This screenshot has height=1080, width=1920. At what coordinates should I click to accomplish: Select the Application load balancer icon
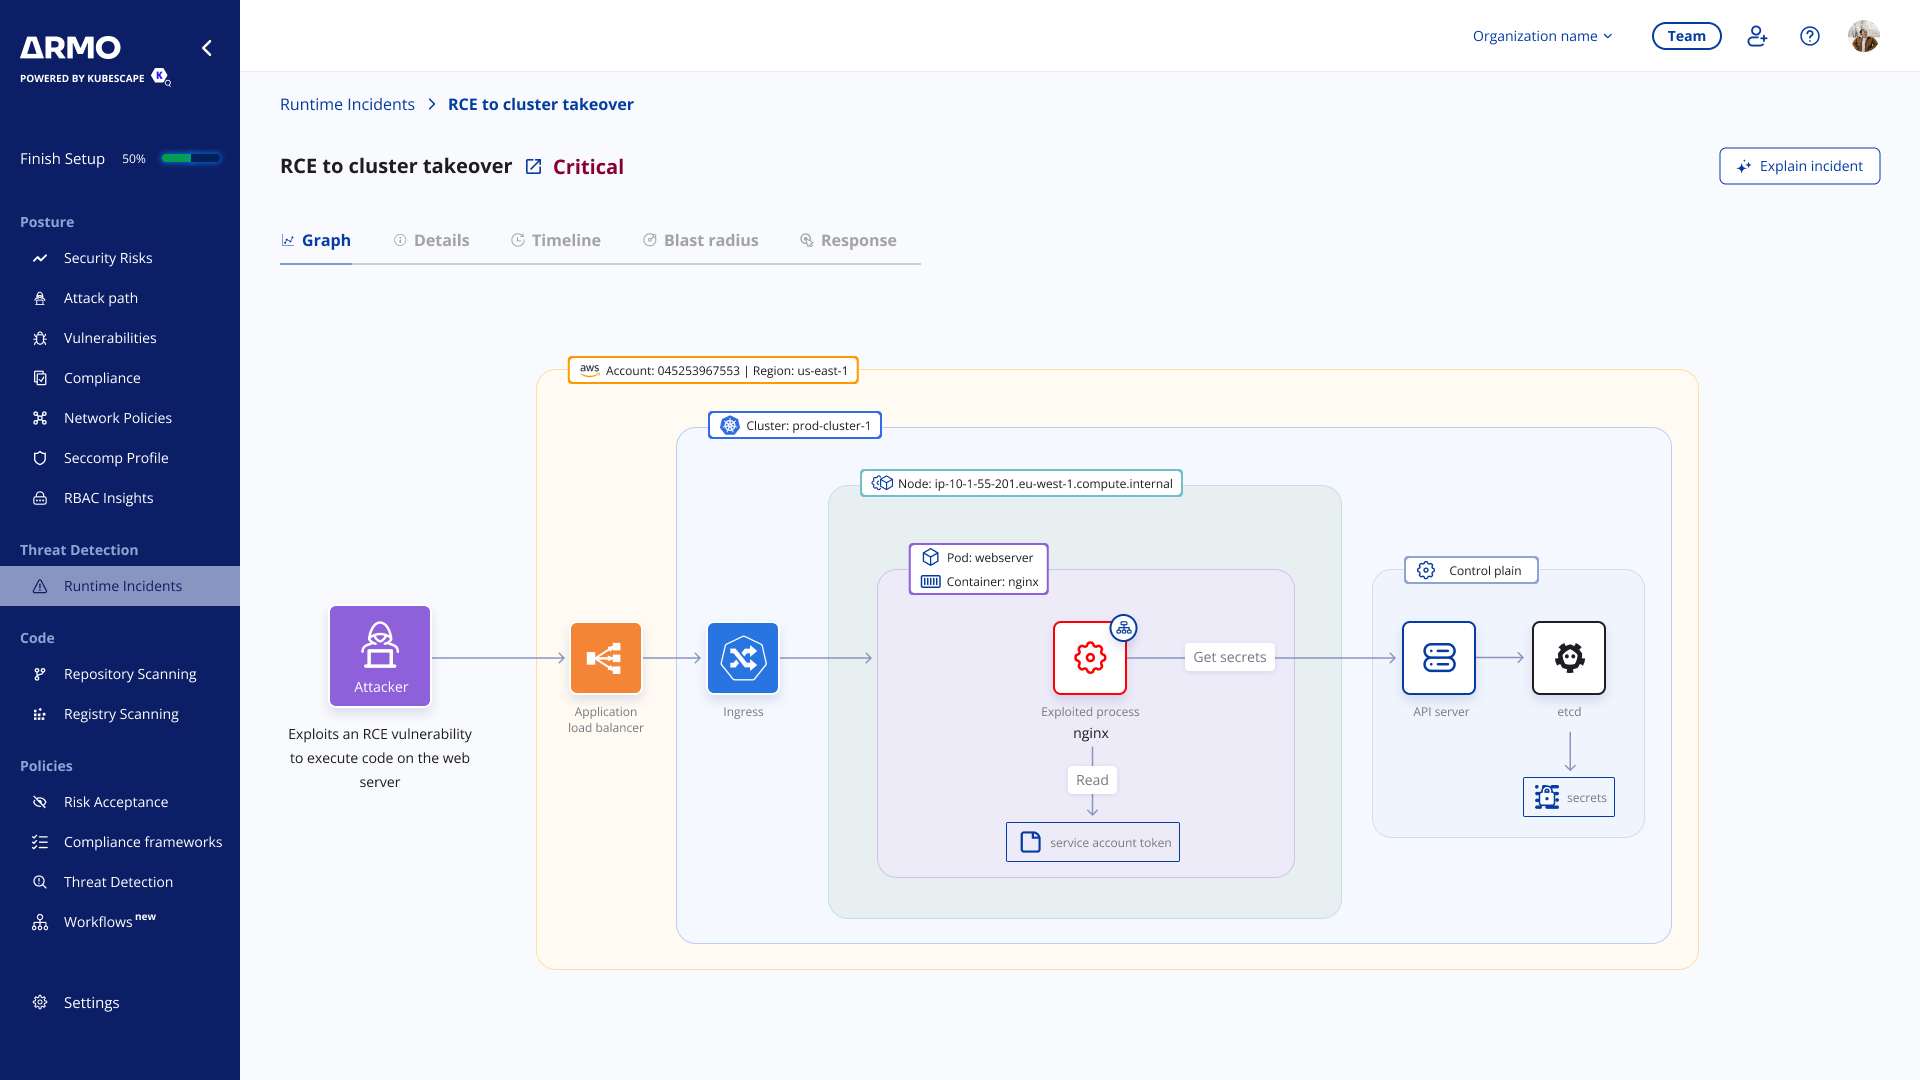[606, 658]
